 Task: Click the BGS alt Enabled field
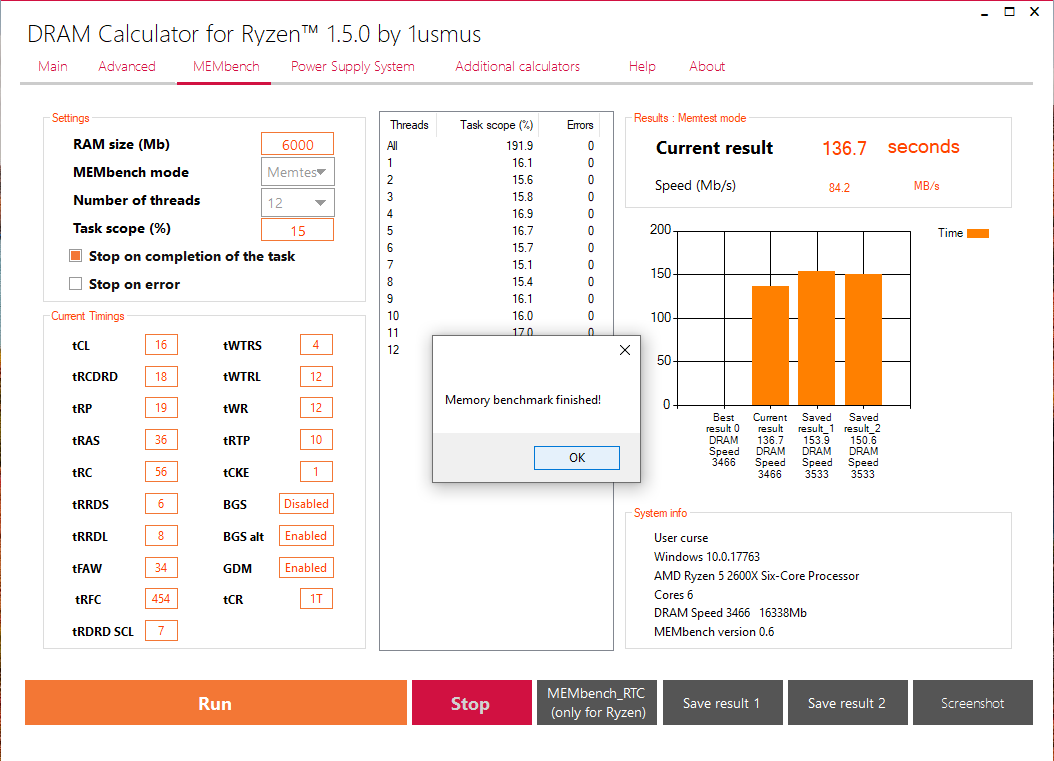(x=306, y=536)
